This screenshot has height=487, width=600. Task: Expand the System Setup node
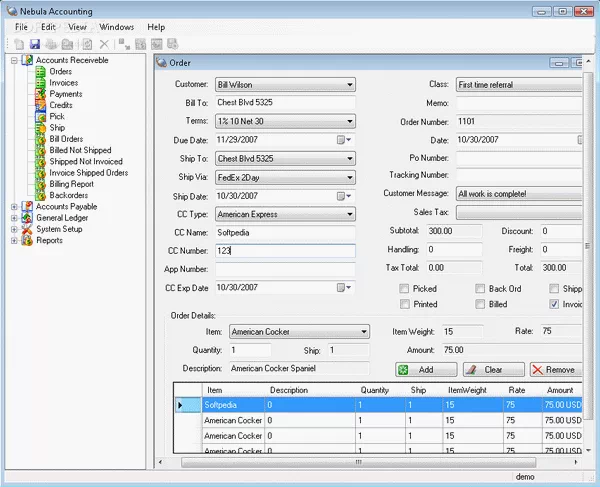click(x=14, y=229)
